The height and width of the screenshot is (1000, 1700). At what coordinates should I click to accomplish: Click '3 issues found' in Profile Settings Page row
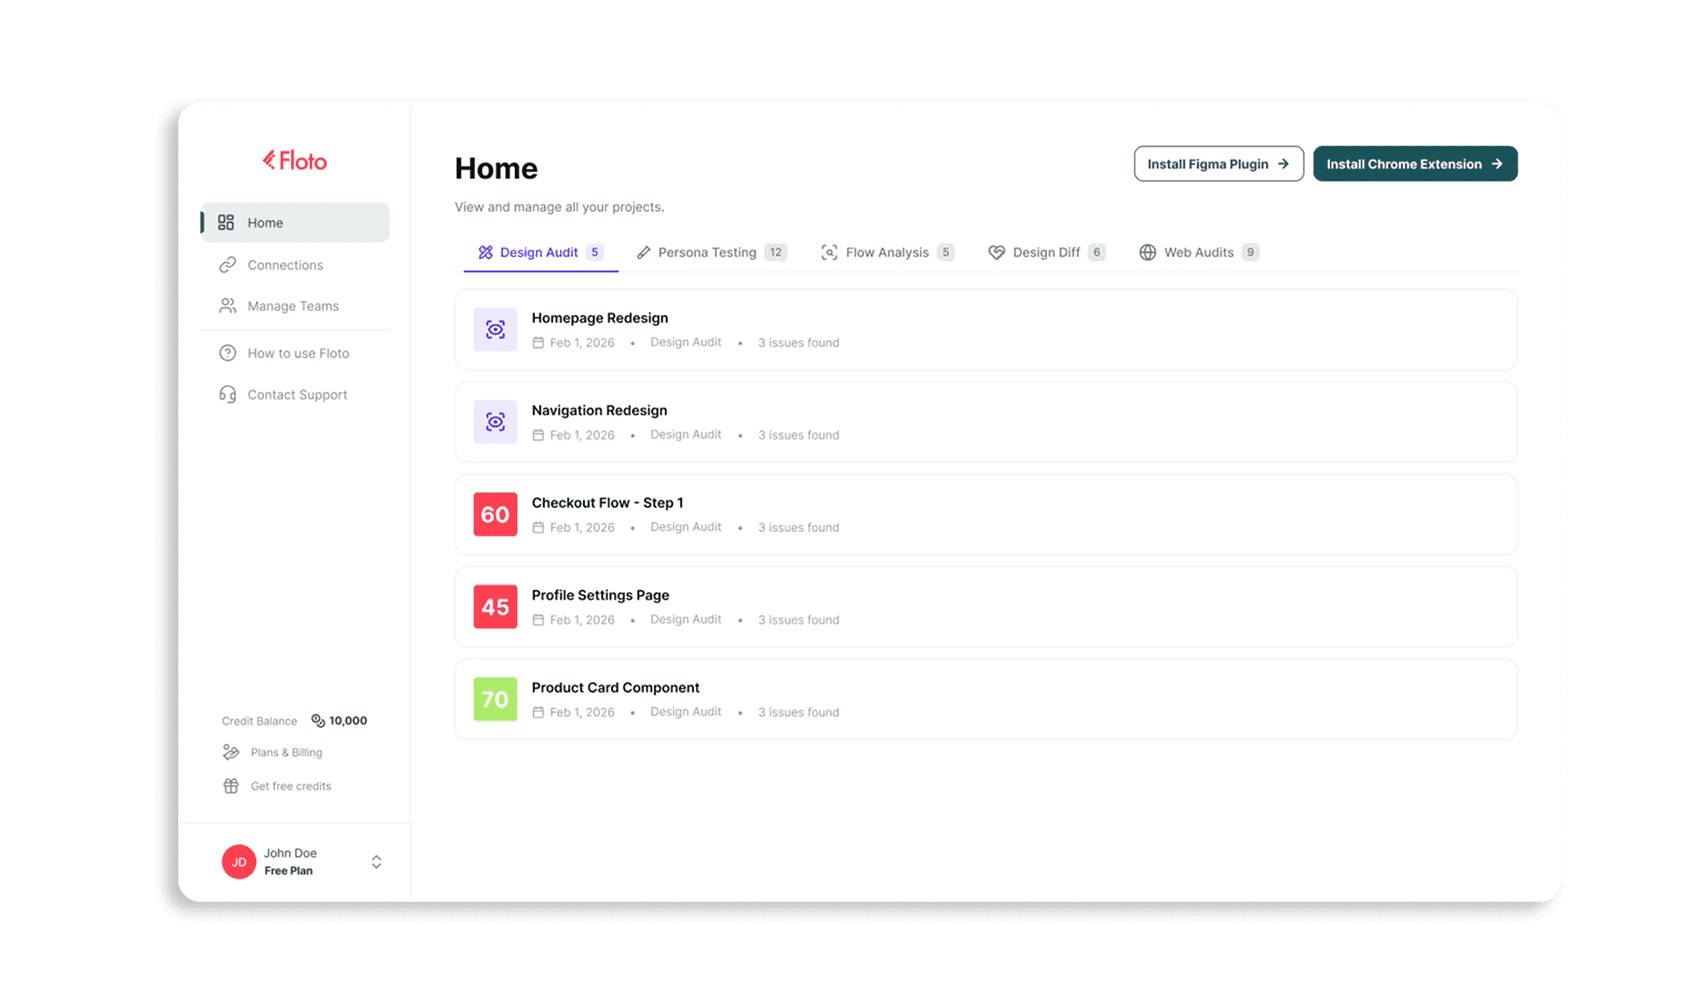(x=798, y=620)
